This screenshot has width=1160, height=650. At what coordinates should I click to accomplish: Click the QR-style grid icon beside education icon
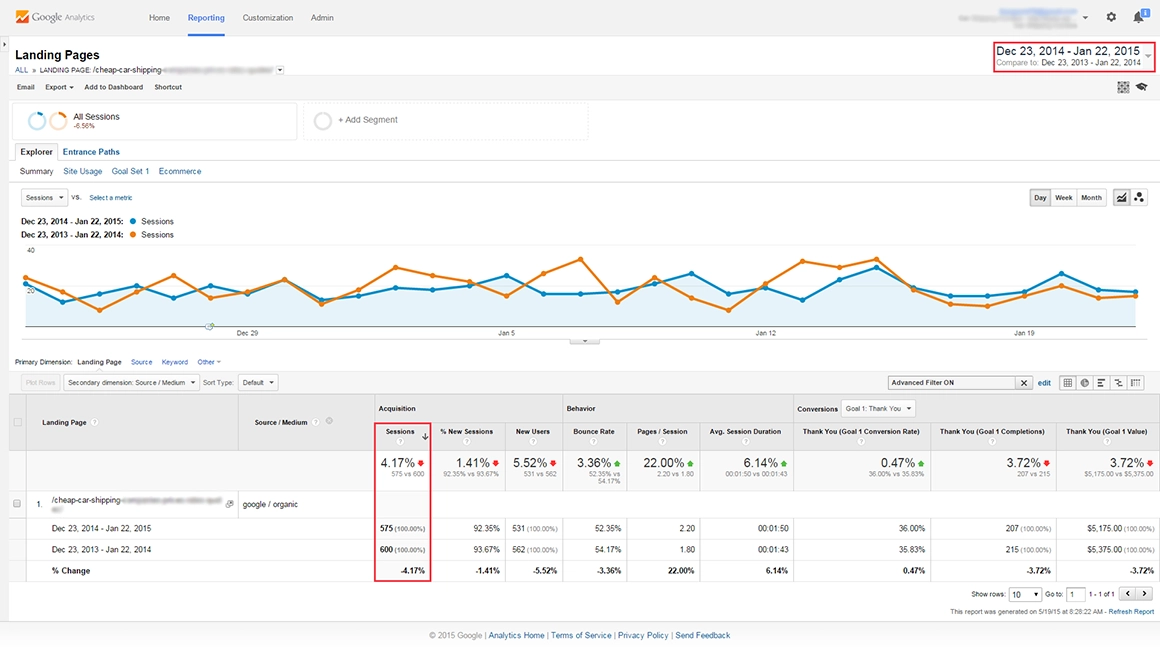[1123, 87]
